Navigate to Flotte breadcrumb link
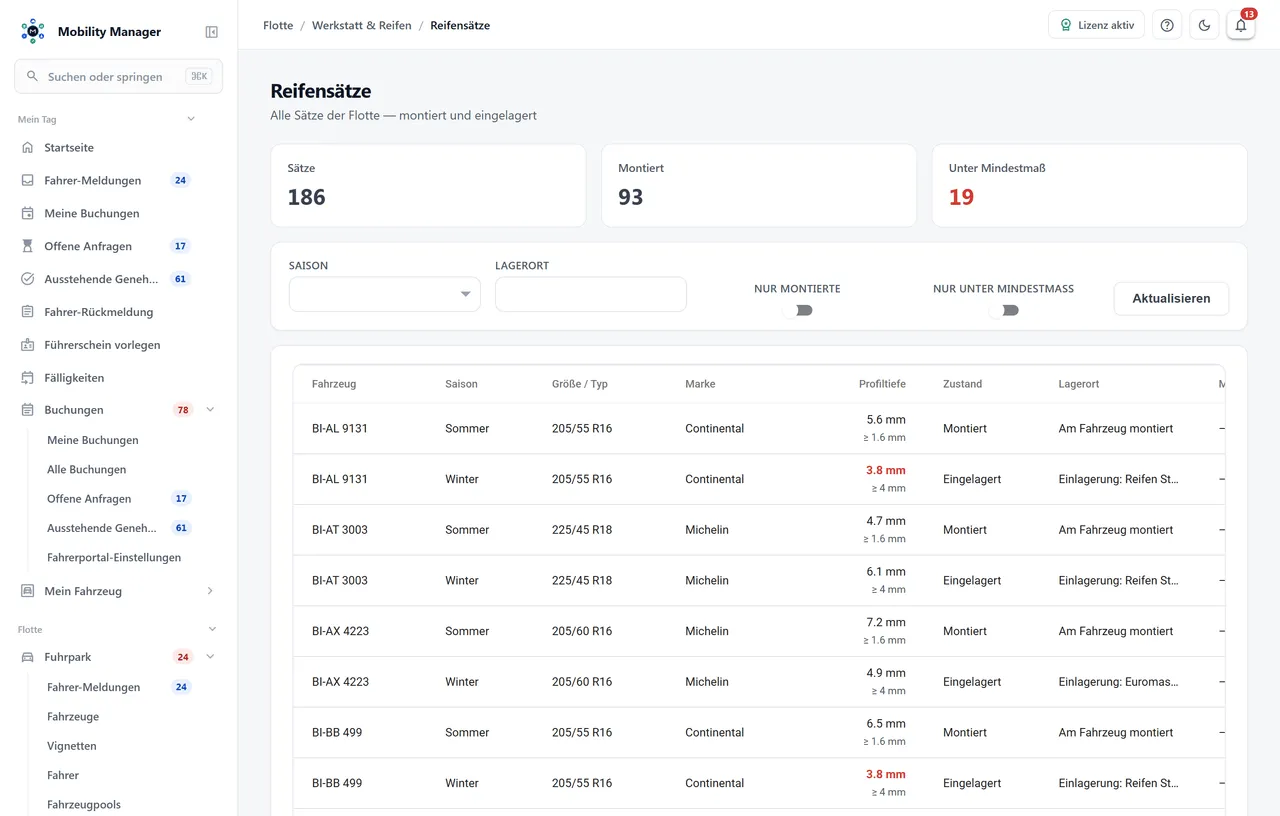Viewport: 1280px width, 816px height. (278, 26)
